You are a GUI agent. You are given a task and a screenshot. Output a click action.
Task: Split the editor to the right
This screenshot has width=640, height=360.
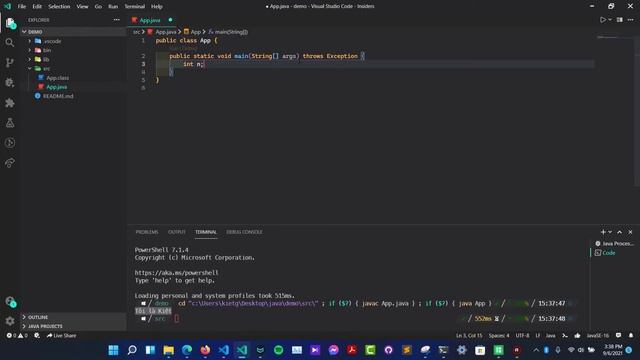pyautogui.click(x=620, y=20)
